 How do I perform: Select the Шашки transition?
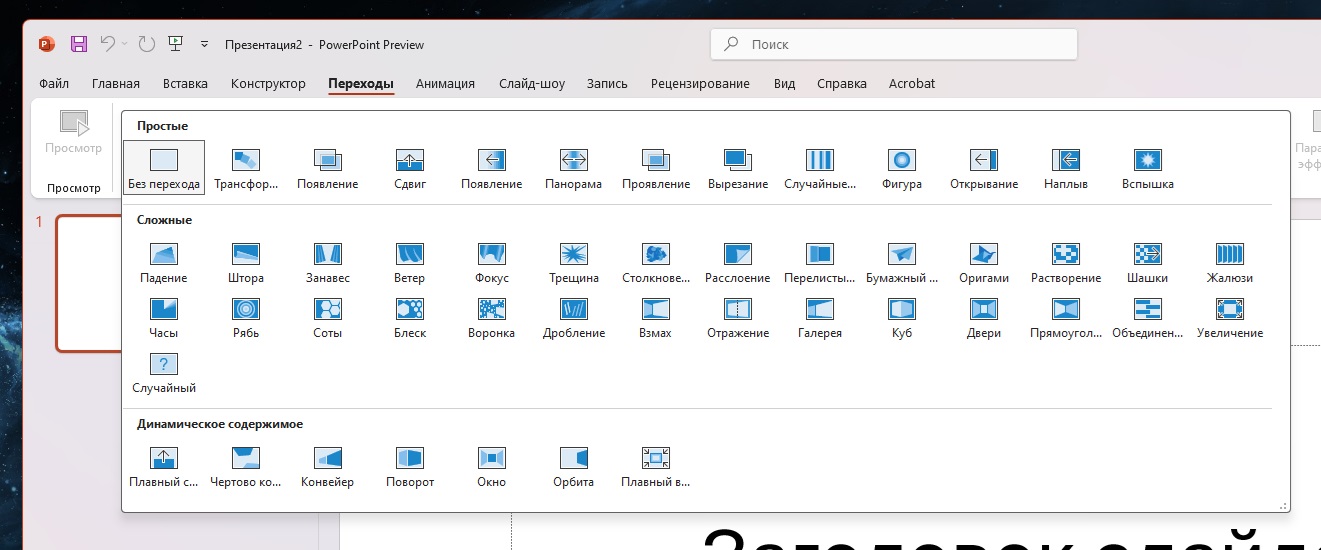click(x=1148, y=261)
